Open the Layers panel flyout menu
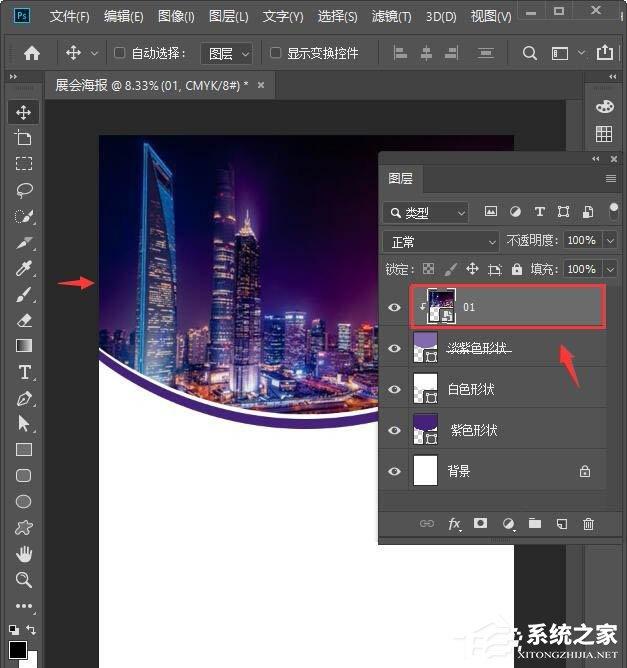The height and width of the screenshot is (668, 627). click(x=611, y=179)
